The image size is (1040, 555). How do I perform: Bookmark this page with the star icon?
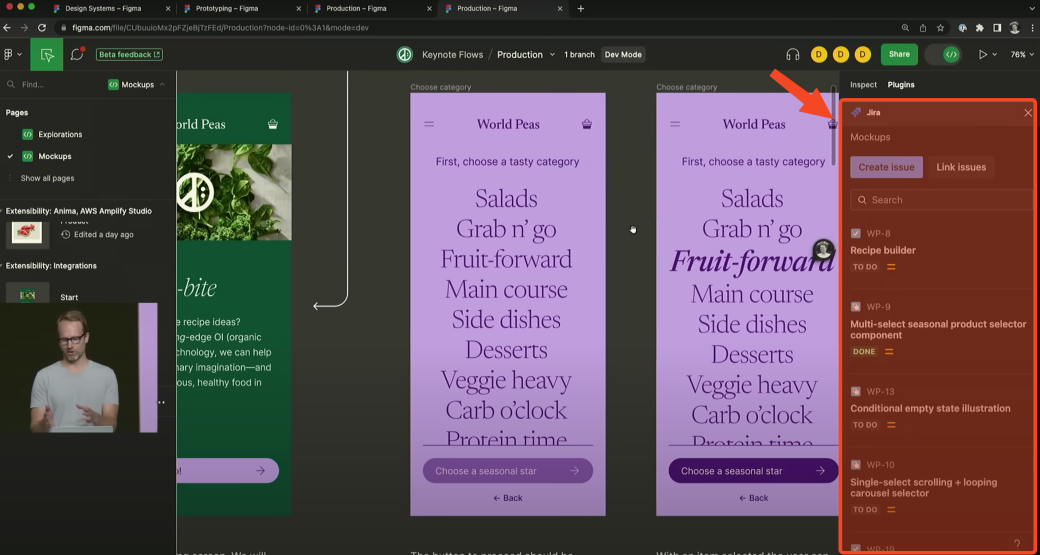pyautogui.click(x=941, y=28)
